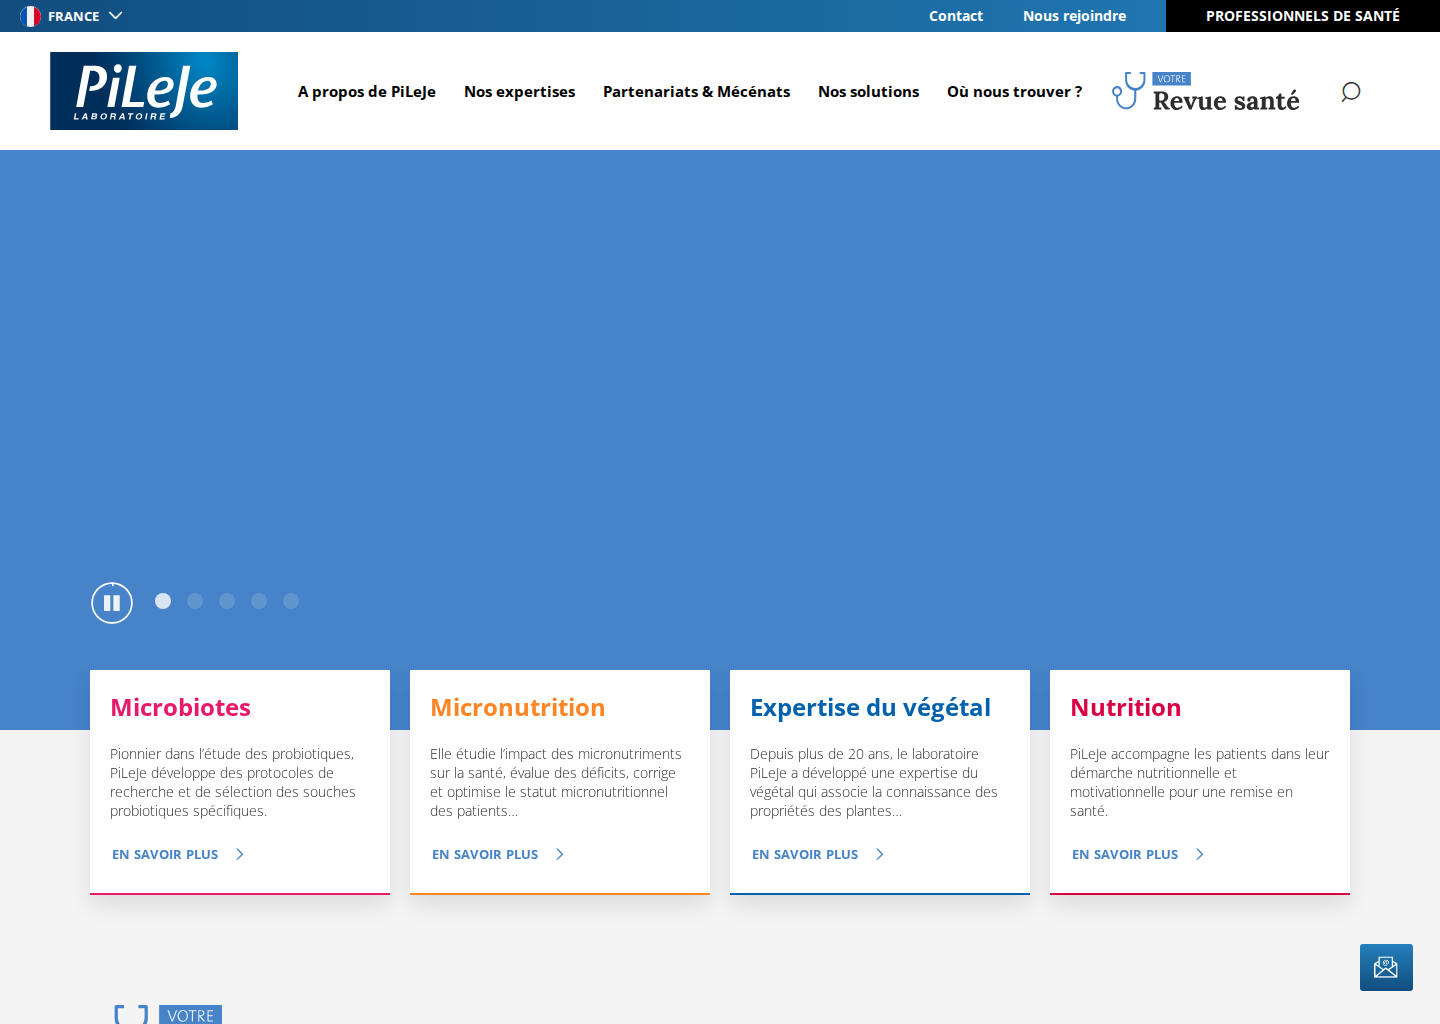This screenshot has height=1024, width=1440.
Task: Open the newsletter envelope button
Action: tap(1386, 967)
